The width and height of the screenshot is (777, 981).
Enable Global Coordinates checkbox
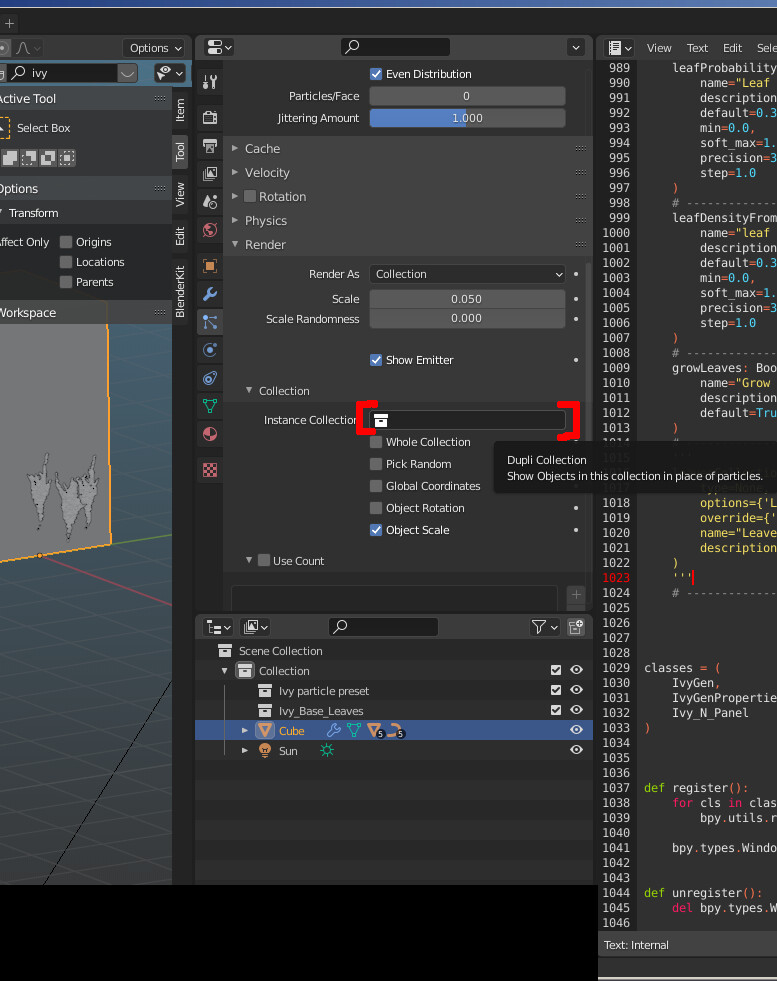coord(376,485)
